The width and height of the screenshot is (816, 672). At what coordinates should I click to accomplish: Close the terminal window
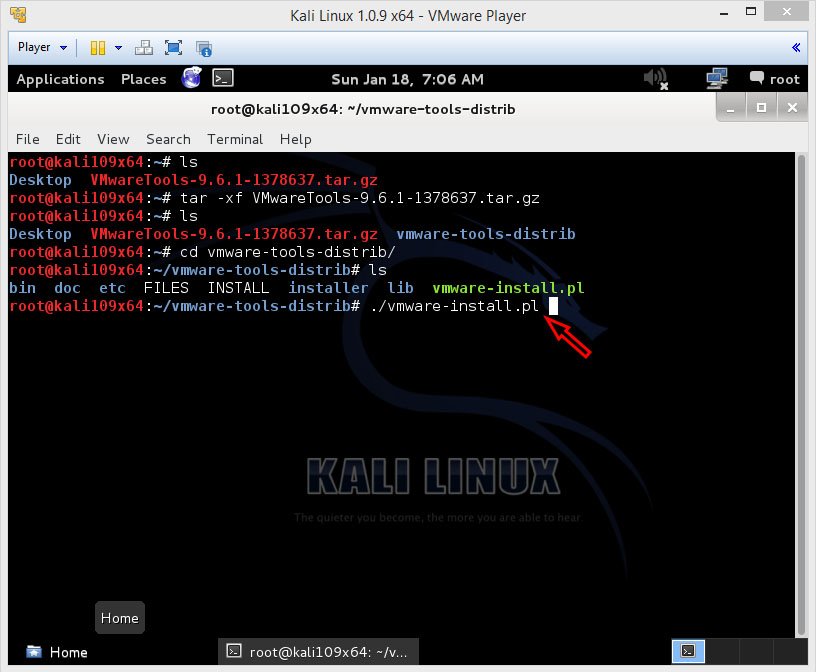792,108
